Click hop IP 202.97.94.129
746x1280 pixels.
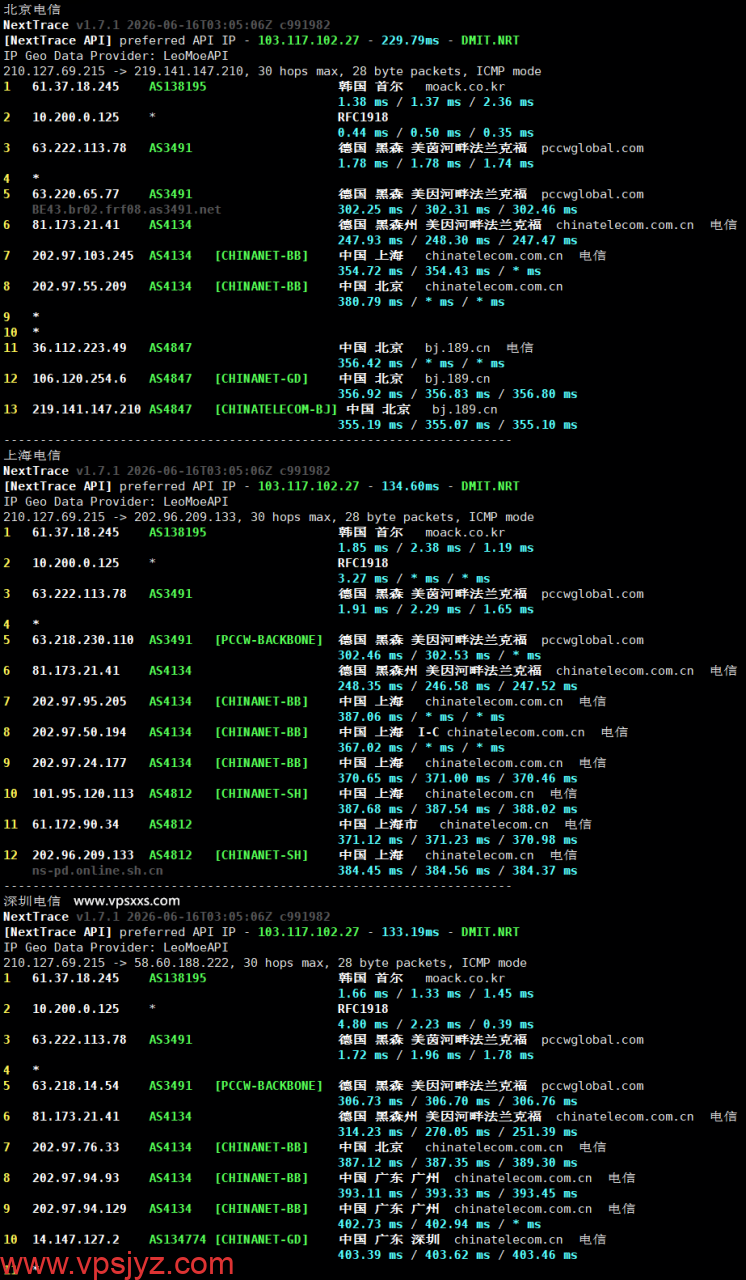(79, 1209)
